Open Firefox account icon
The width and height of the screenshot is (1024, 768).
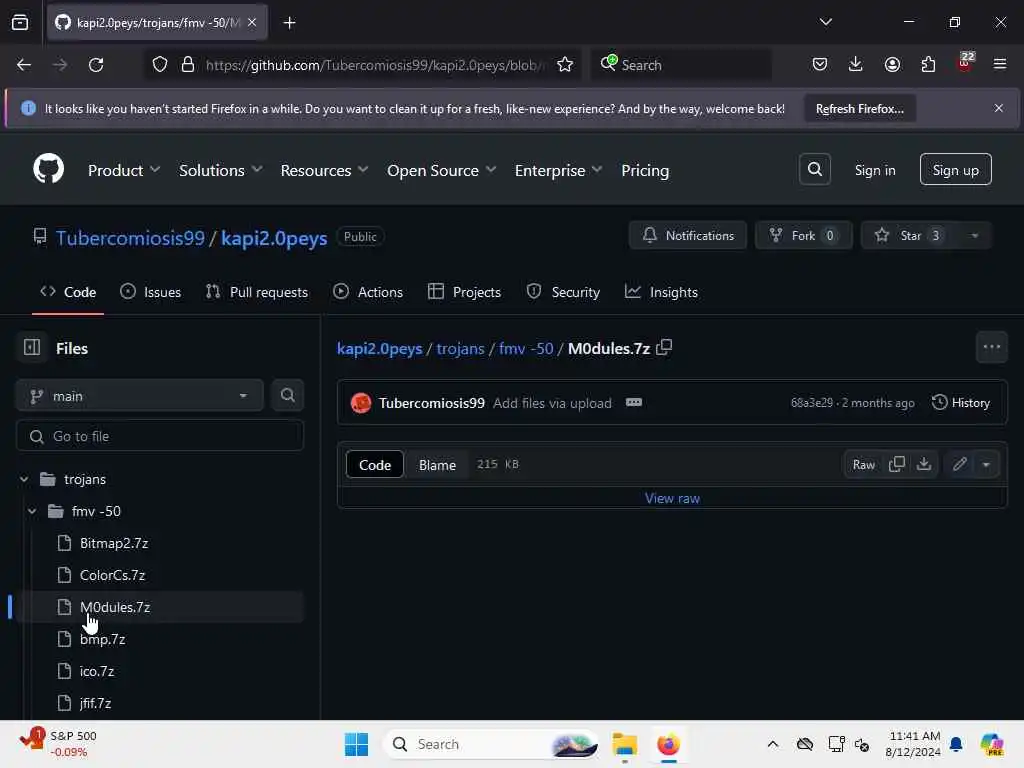coord(892,65)
